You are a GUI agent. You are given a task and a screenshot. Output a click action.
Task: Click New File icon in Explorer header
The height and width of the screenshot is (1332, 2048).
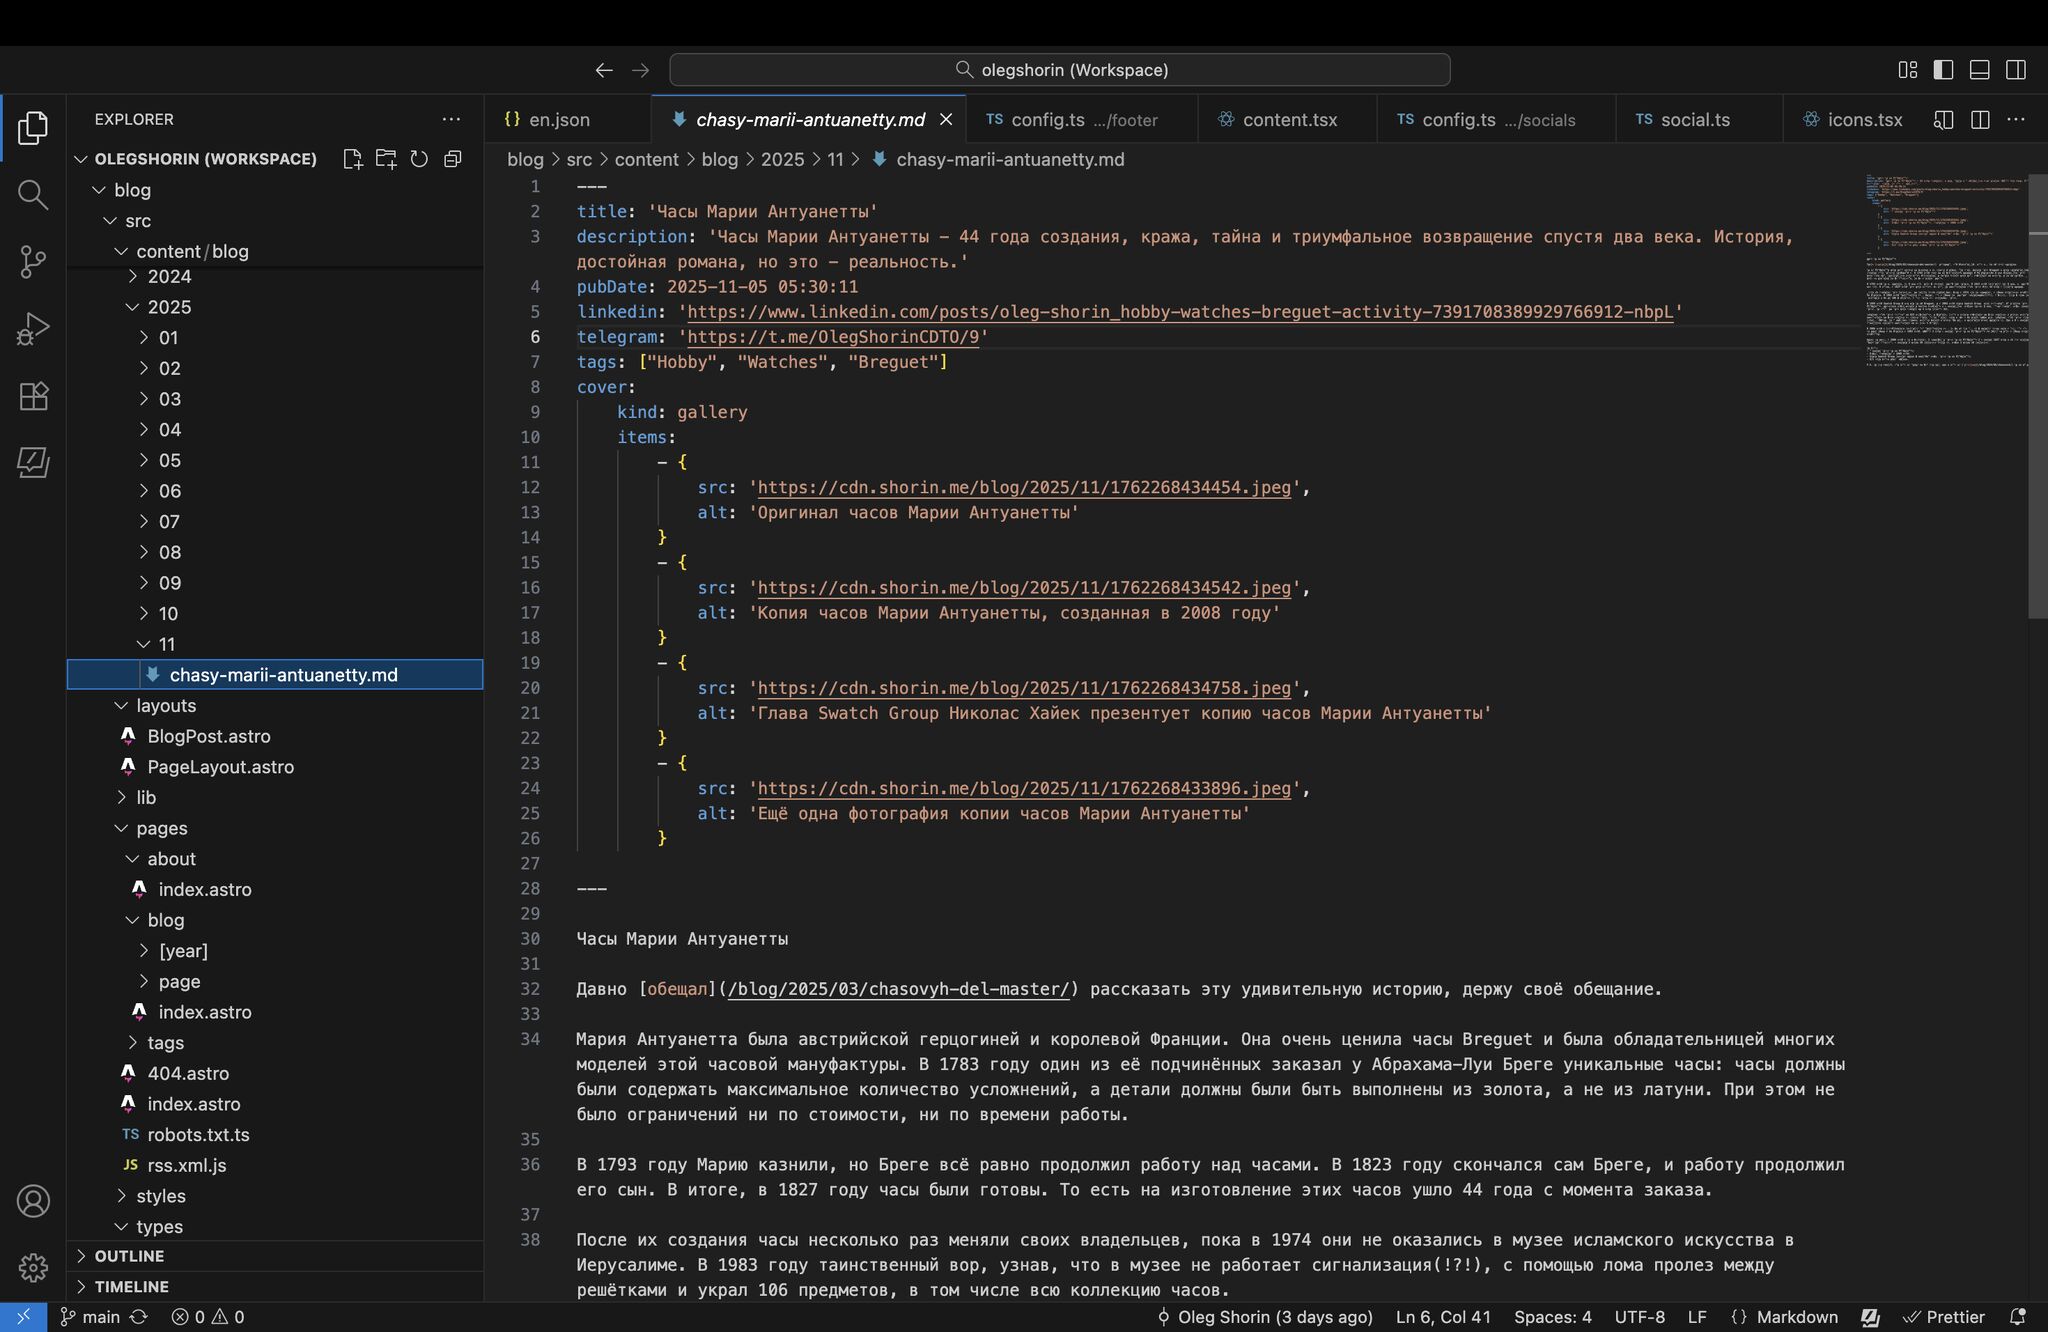tap(352, 159)
